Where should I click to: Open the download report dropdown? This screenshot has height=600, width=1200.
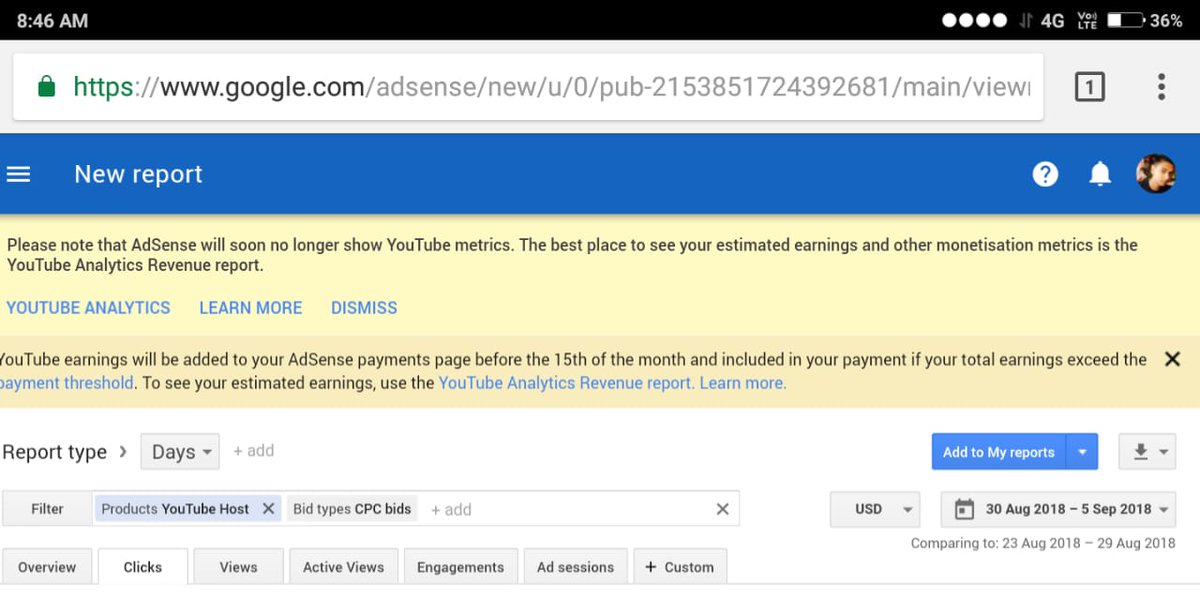1148,452
